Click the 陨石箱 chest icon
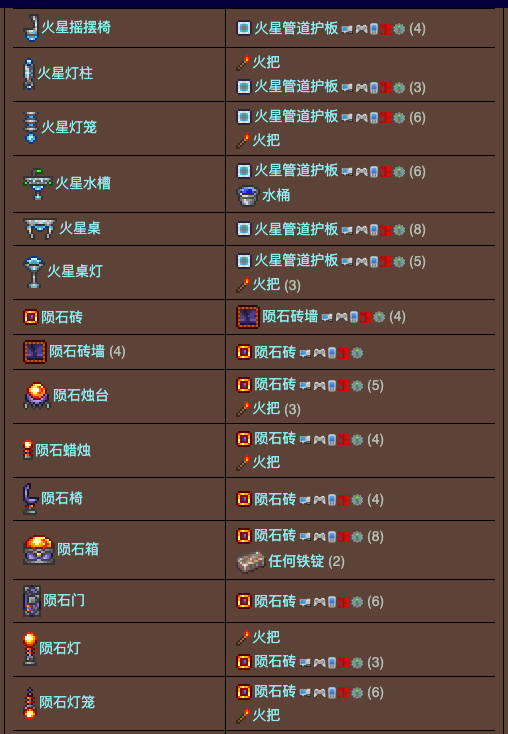The width and height of the screenshot is (508, 734). click(x=39, y=550)
